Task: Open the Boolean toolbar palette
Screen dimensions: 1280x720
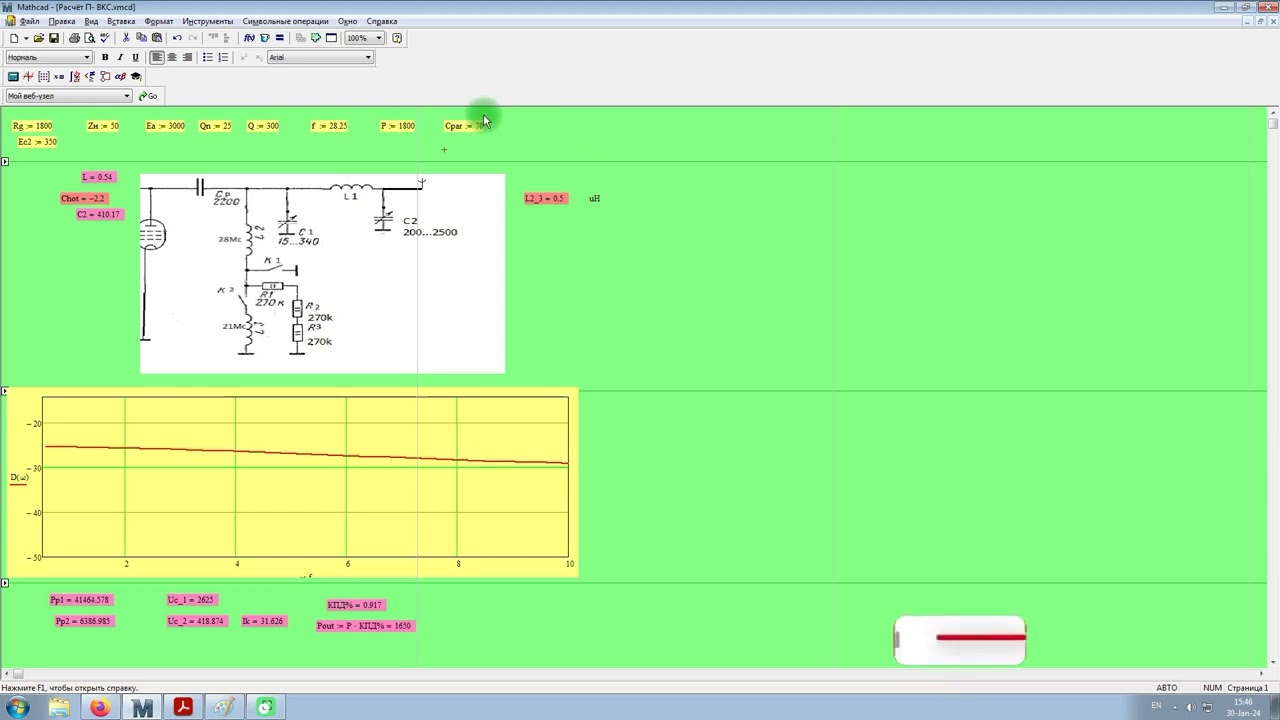Action: click(x=90, y=76)
